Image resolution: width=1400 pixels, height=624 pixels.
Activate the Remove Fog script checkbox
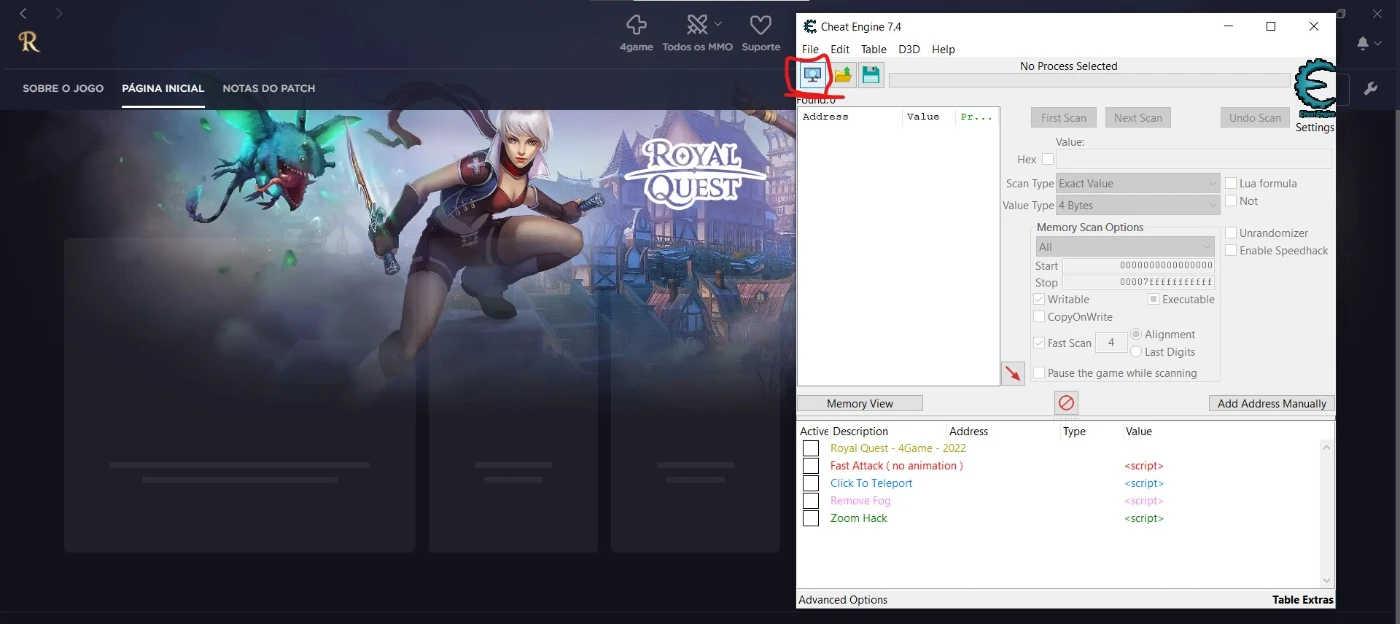pyautogui.click(x=811, y=501)
